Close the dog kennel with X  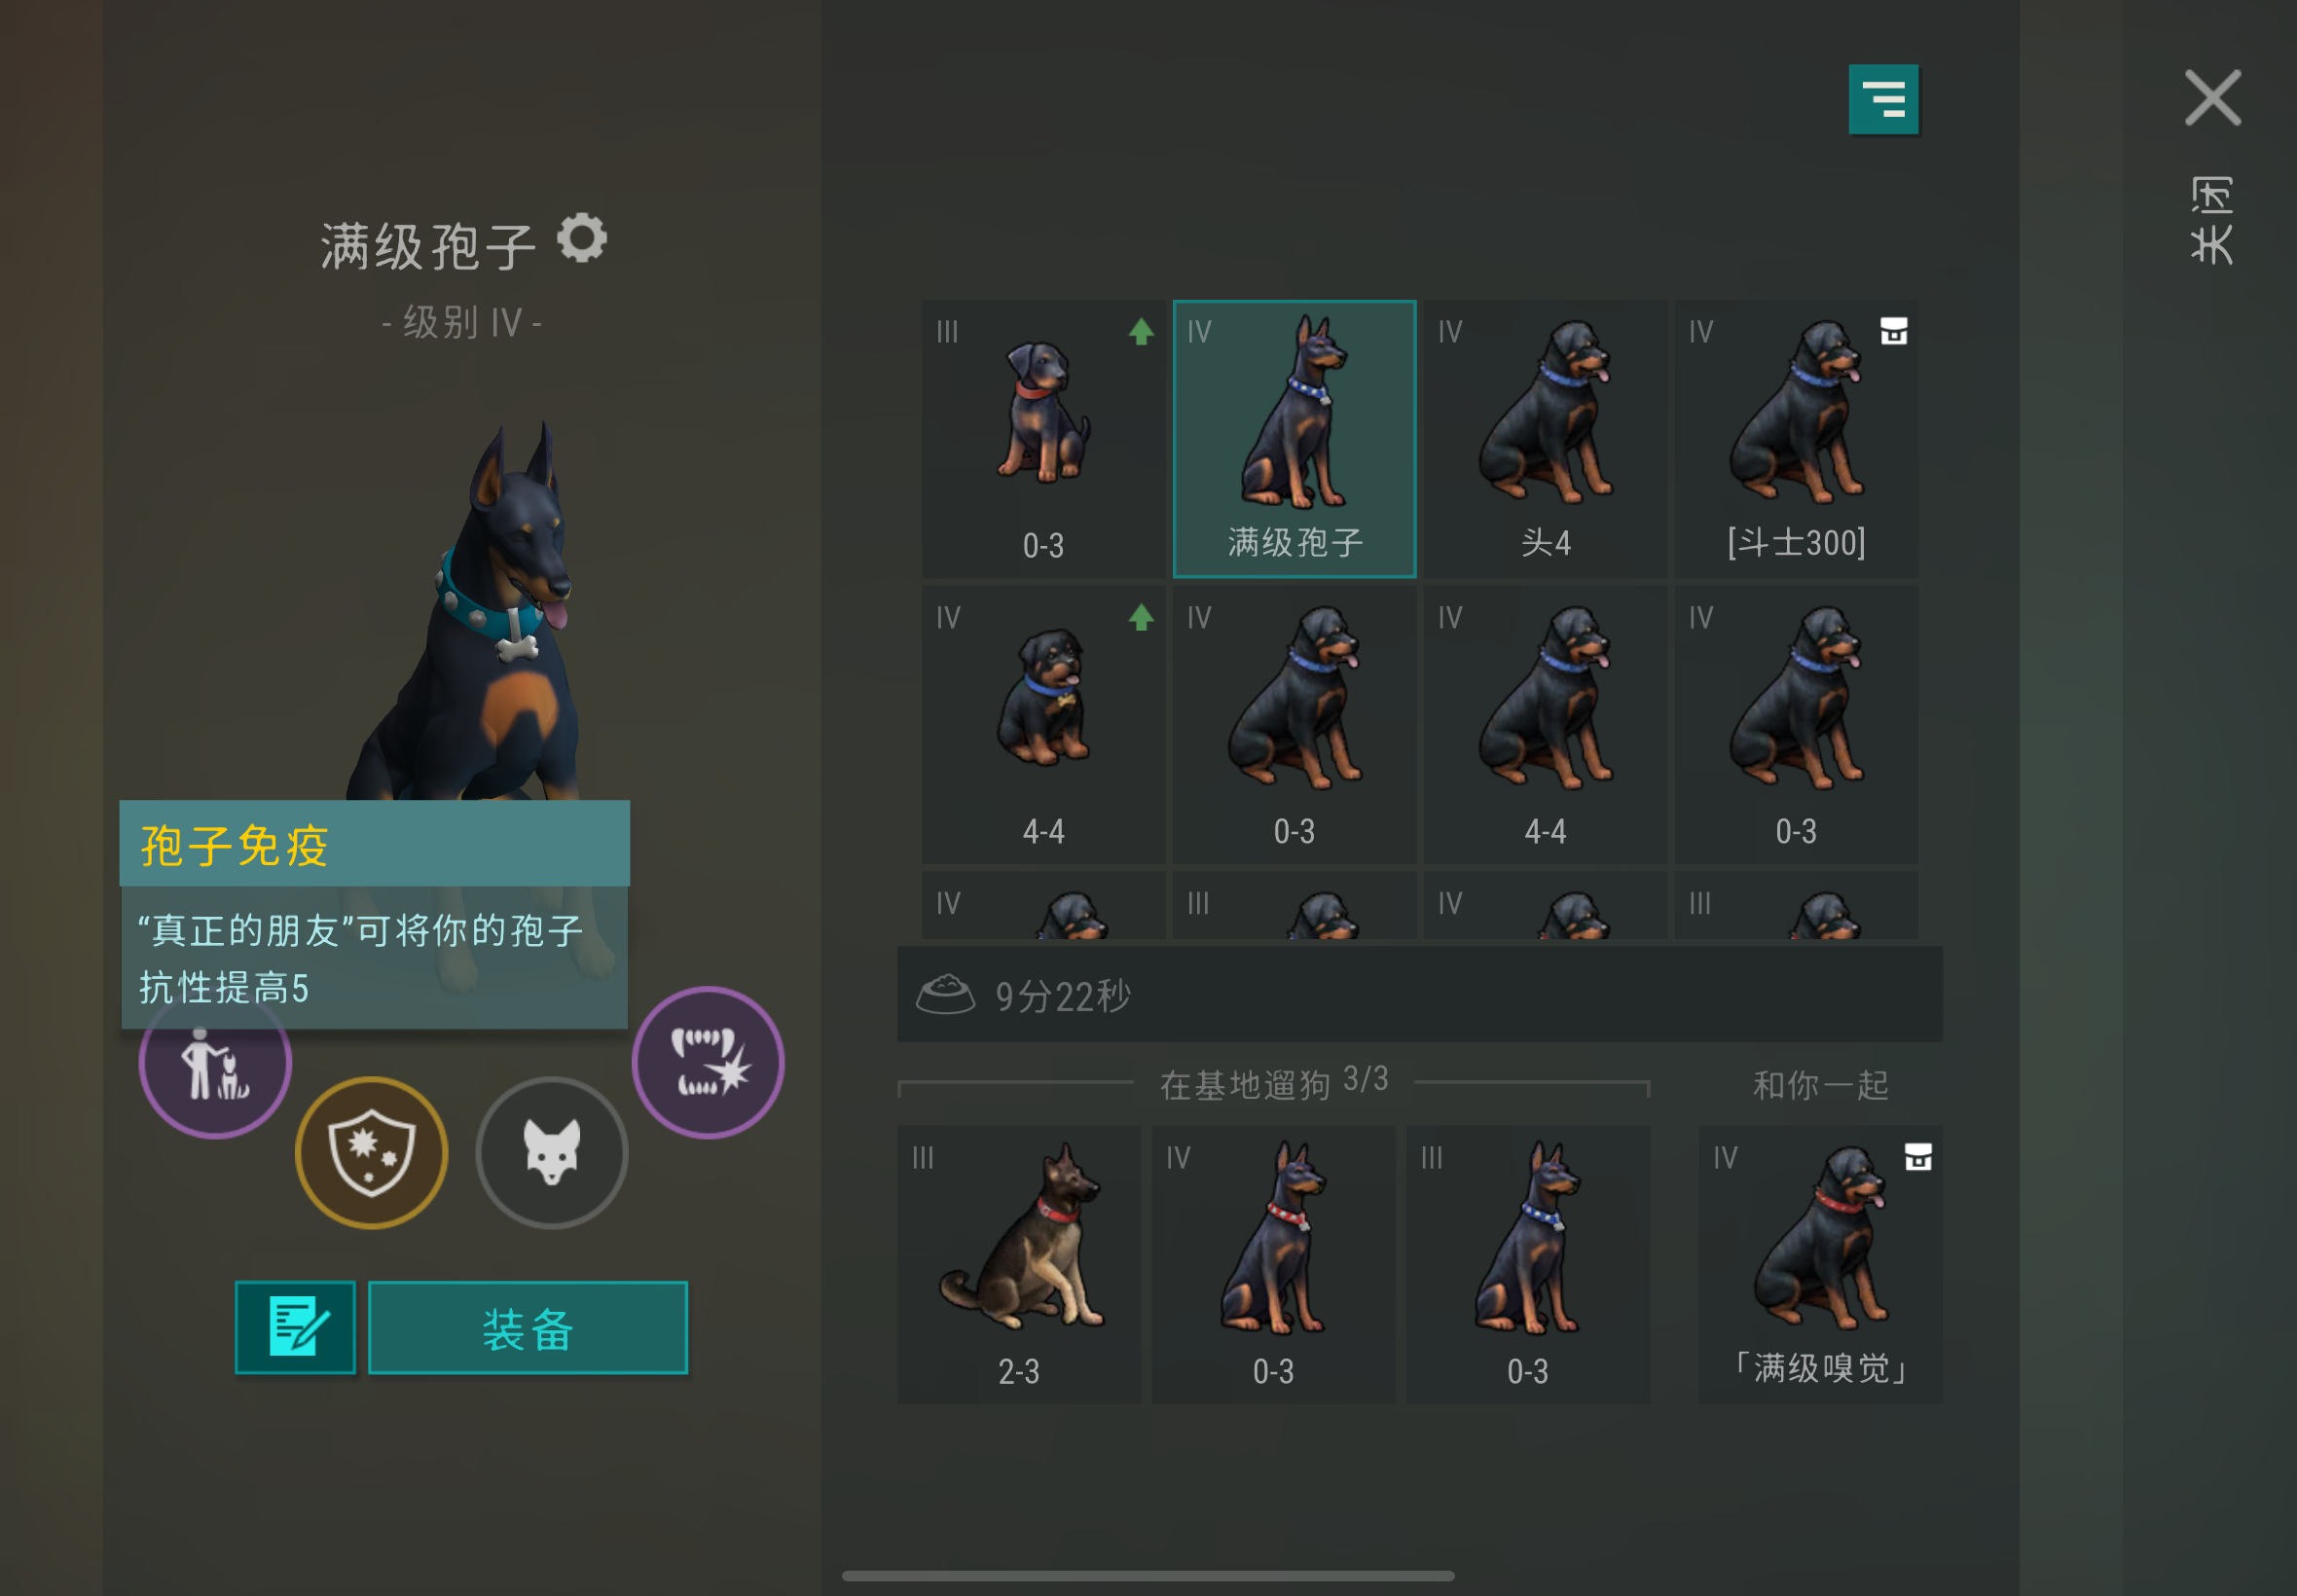click(x=2212, y=98)
